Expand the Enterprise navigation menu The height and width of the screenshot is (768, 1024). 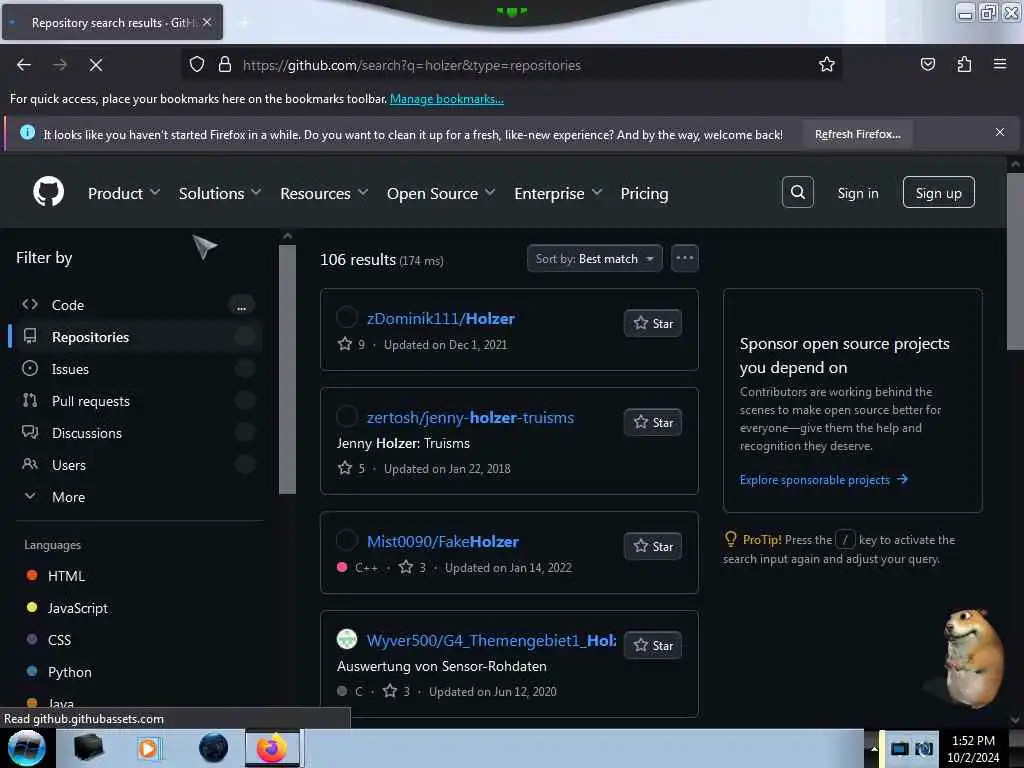tap(558, 193)
